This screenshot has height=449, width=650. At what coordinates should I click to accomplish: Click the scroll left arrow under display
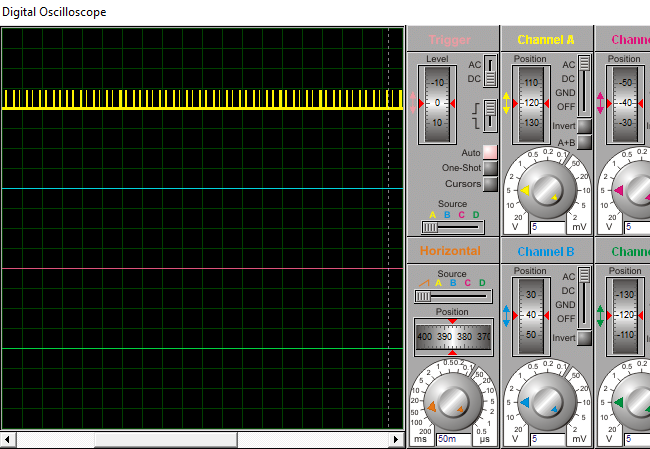point(8,439)
